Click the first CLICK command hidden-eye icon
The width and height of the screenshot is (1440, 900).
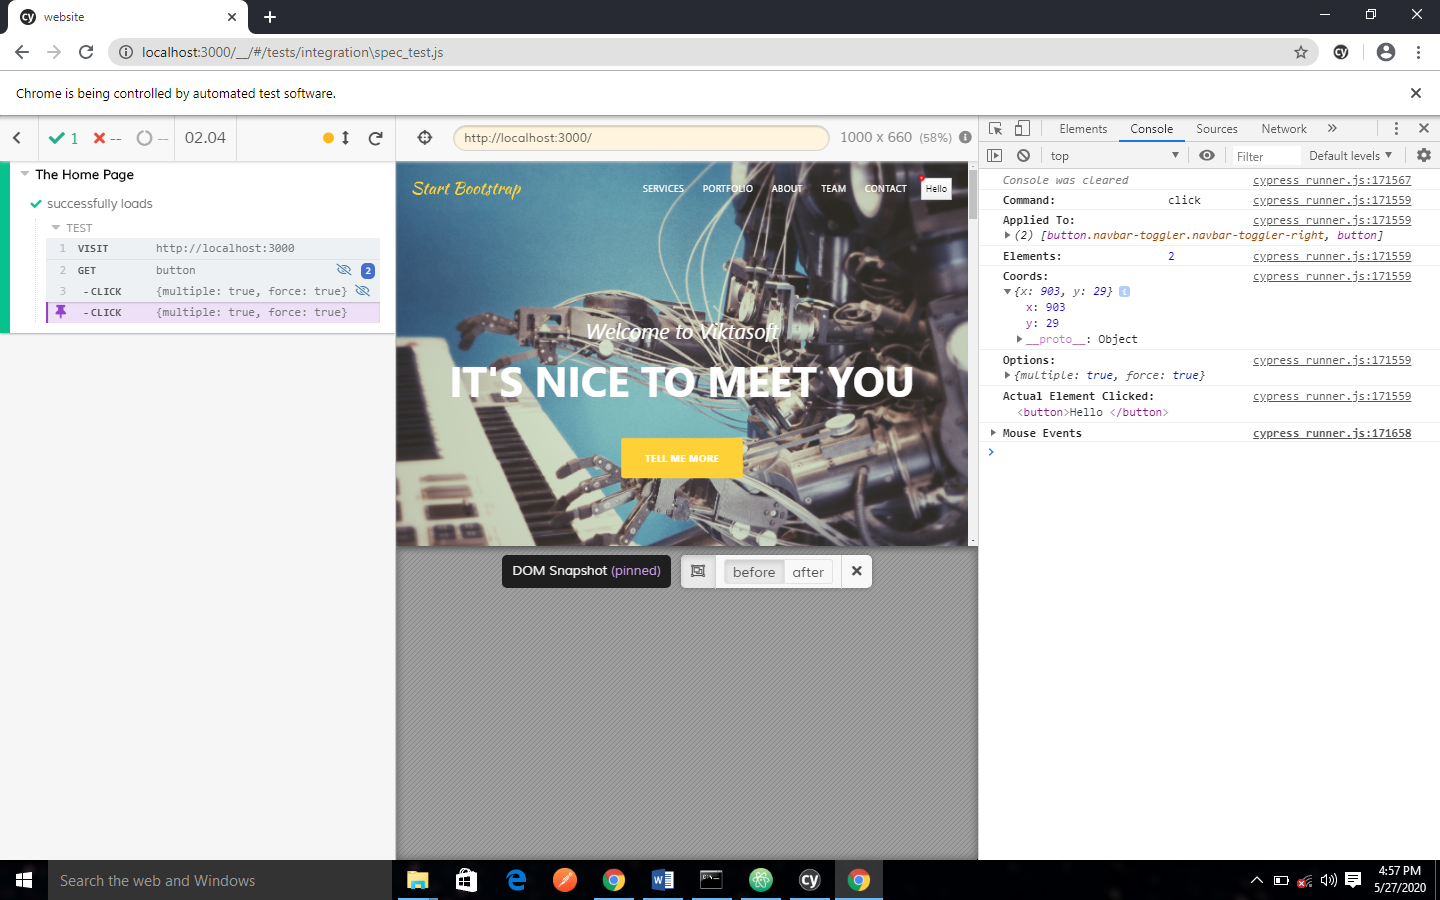click(x=363, y=291)
